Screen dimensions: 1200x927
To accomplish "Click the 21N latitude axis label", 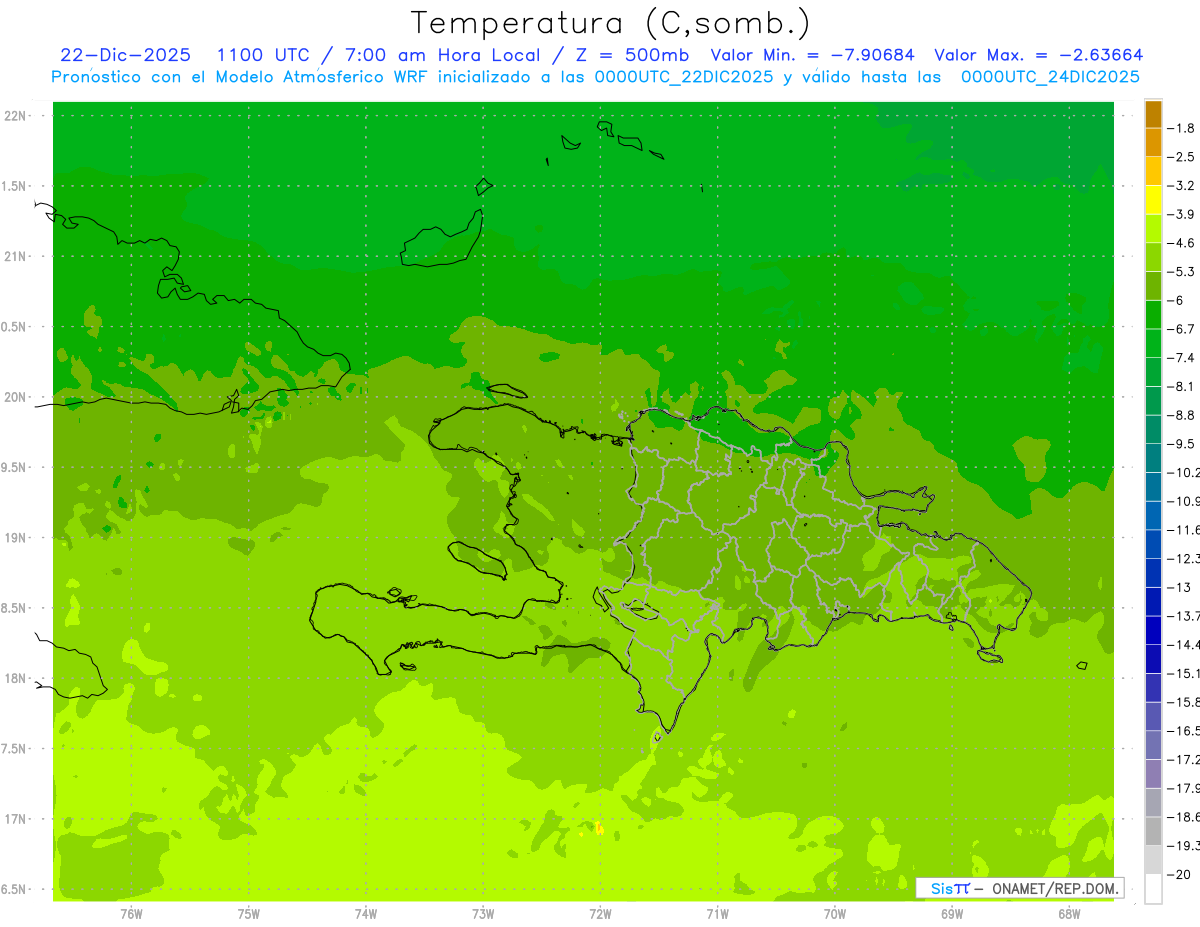I will click(x=16, y=256).
